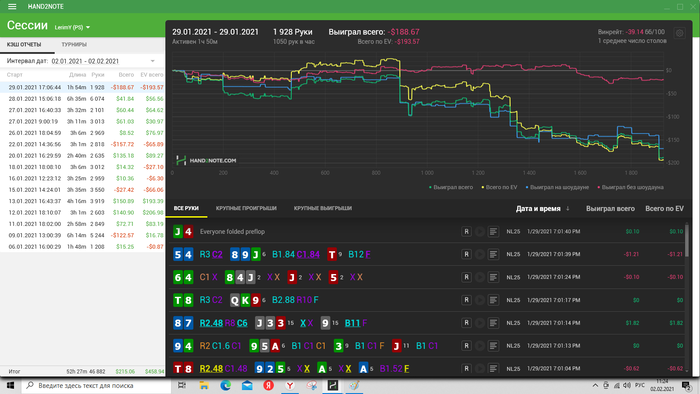Open the volume icon in system tray

[x=627, y=385]
